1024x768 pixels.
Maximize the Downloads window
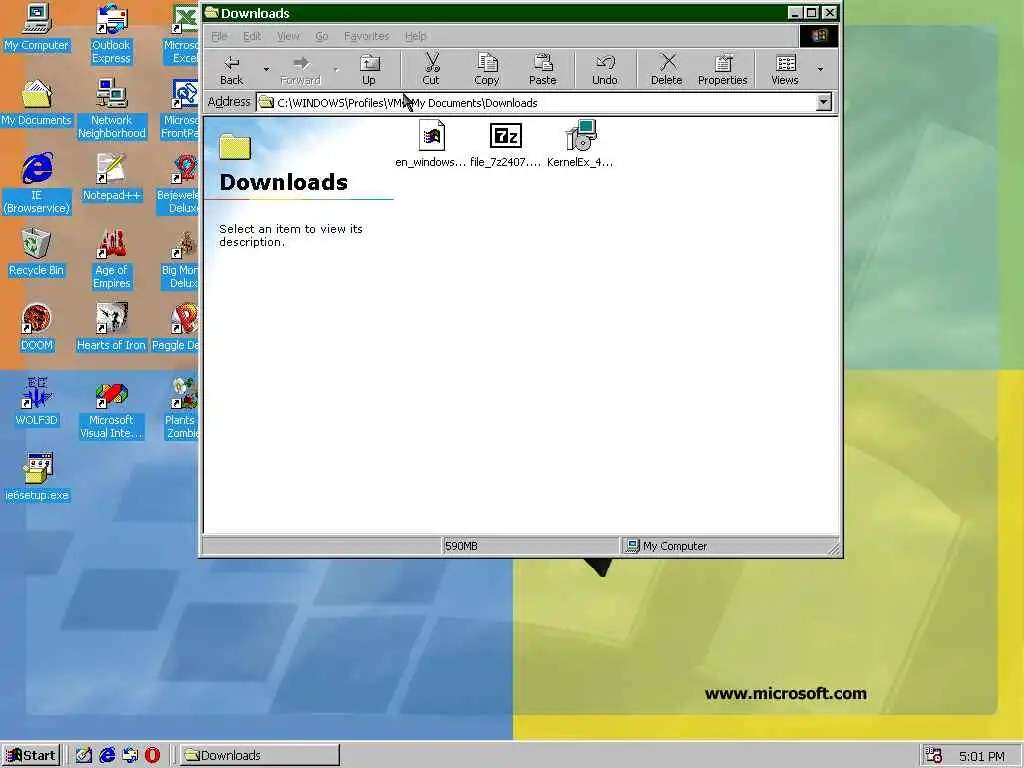(812, 13)
